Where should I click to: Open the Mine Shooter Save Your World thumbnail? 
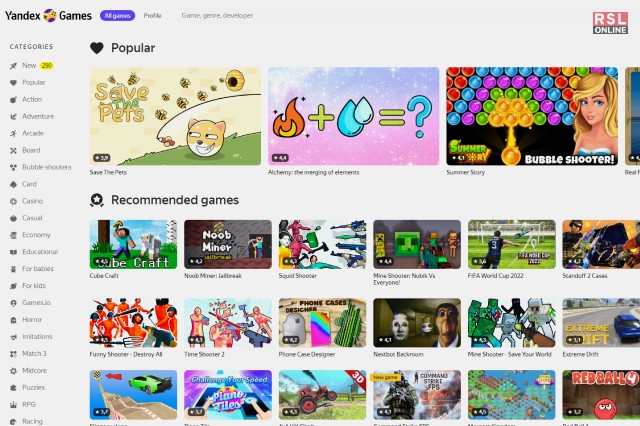pos(511,323)
